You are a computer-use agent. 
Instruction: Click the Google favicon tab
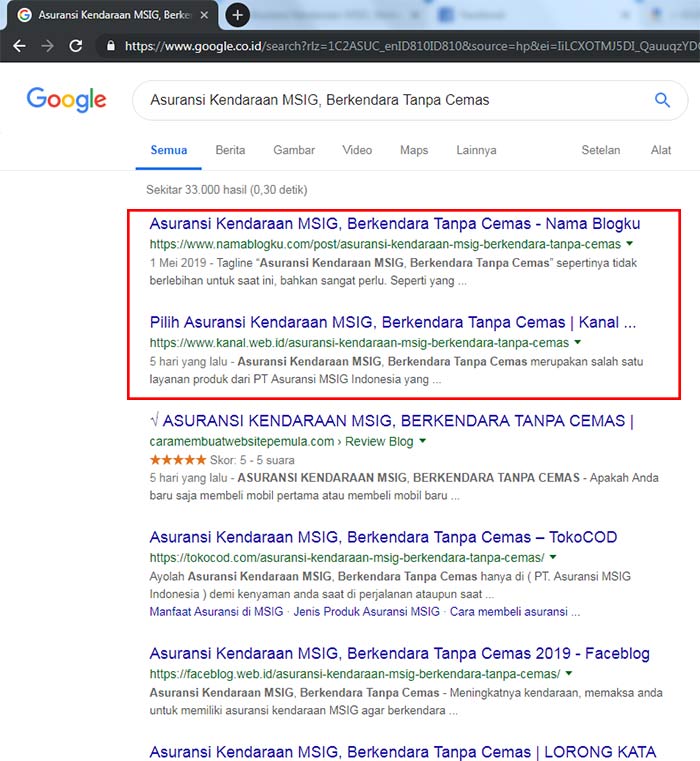24,15
